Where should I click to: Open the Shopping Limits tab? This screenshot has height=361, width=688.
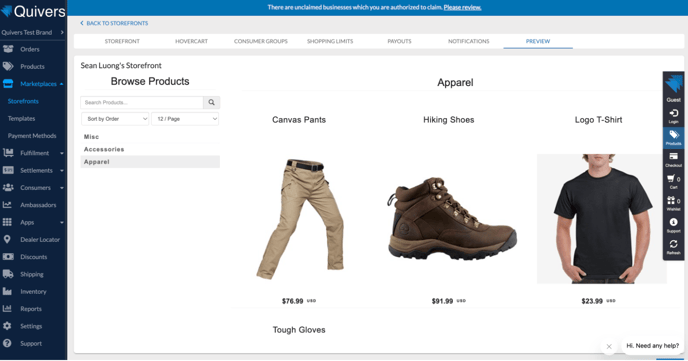coord(330,41)
